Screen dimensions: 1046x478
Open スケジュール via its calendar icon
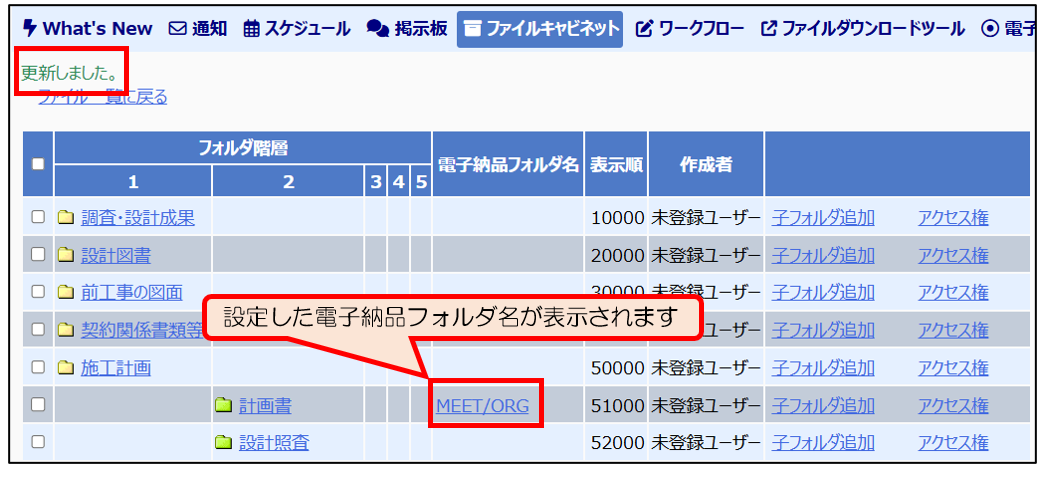250,29
